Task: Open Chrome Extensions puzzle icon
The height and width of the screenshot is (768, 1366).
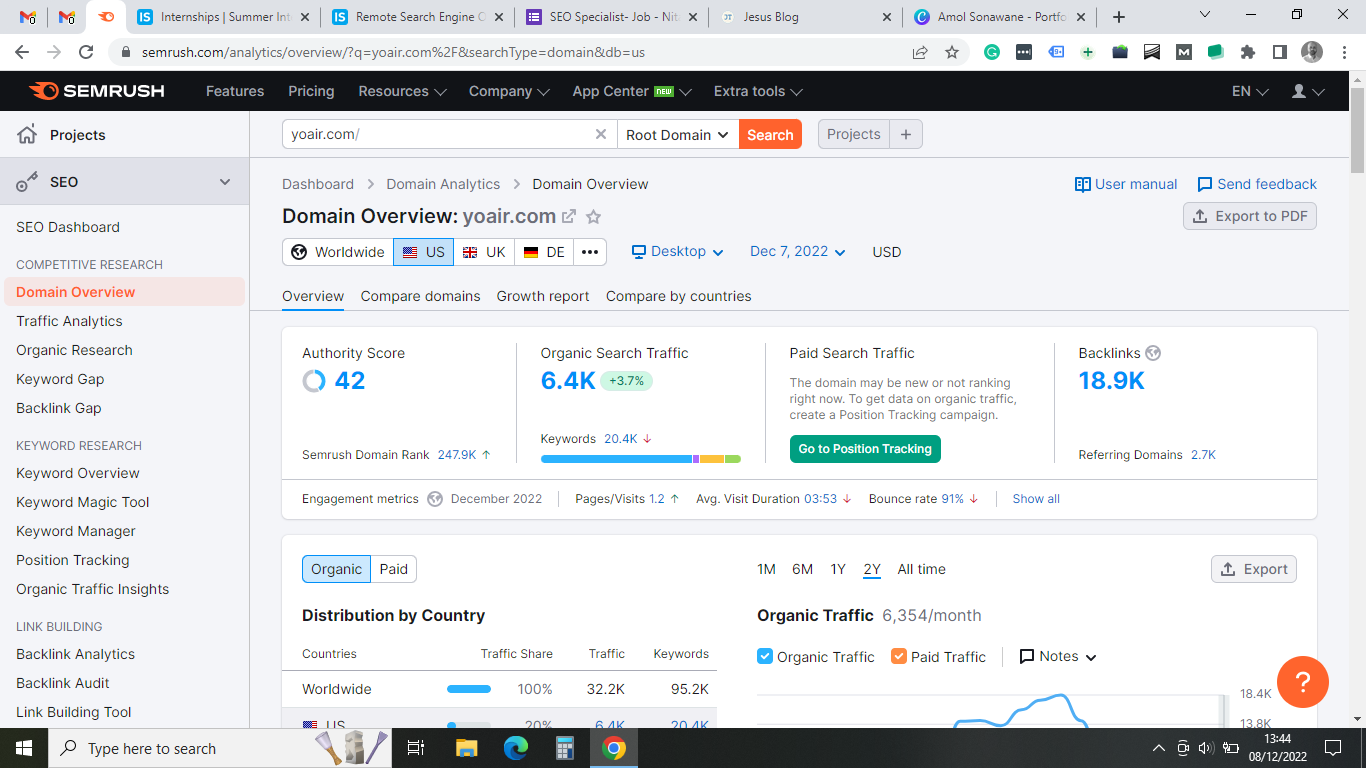Action: pyautogui.click(x=1248, y=52)
